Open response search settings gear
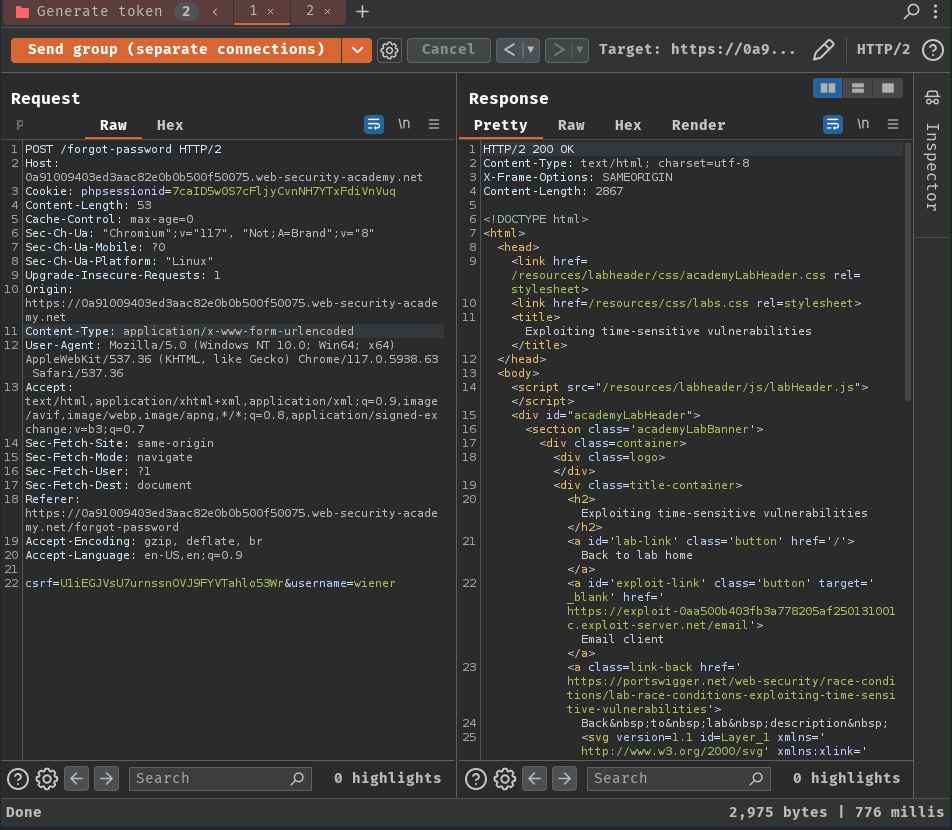Viewport: 952px width, 830px height. coord(505,778)
